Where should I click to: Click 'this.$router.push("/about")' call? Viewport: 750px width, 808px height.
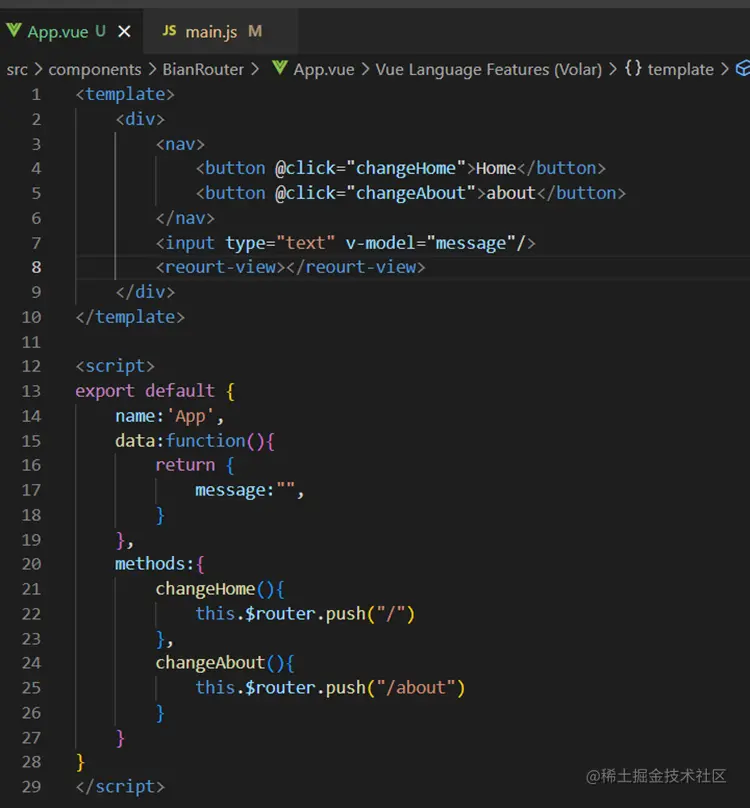(x=330, y=688)
